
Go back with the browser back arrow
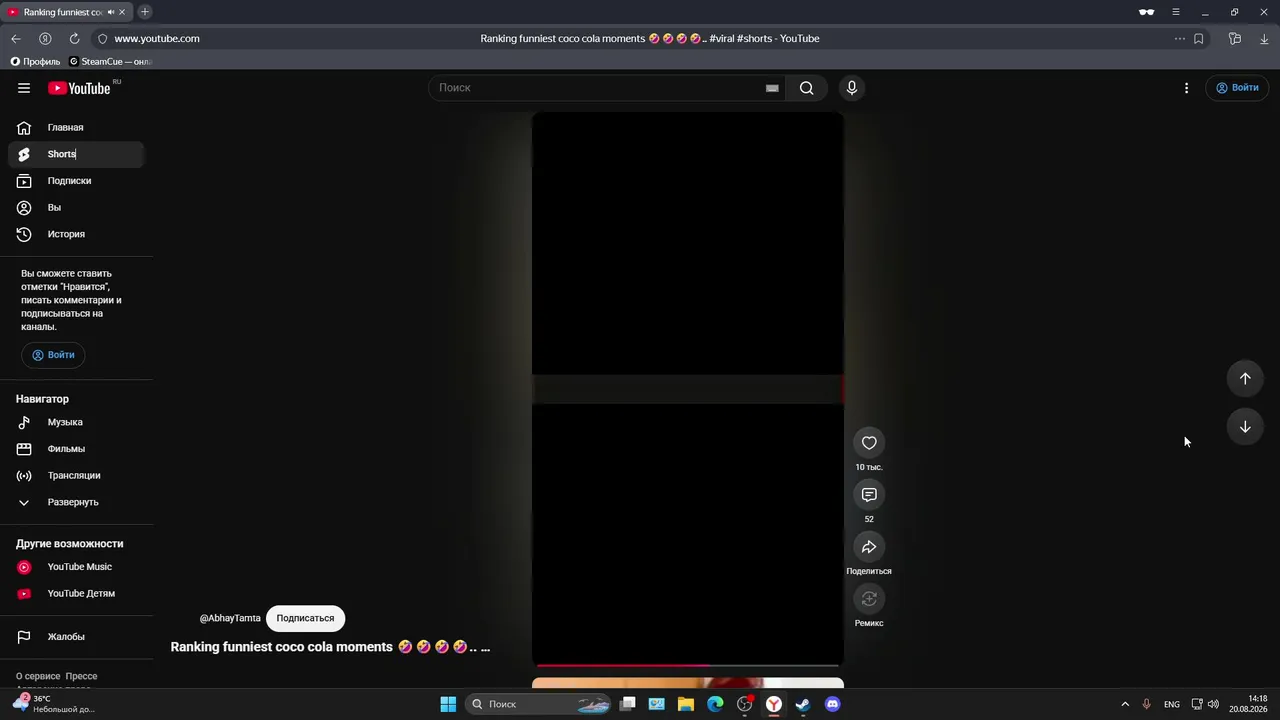coord(16,38)
